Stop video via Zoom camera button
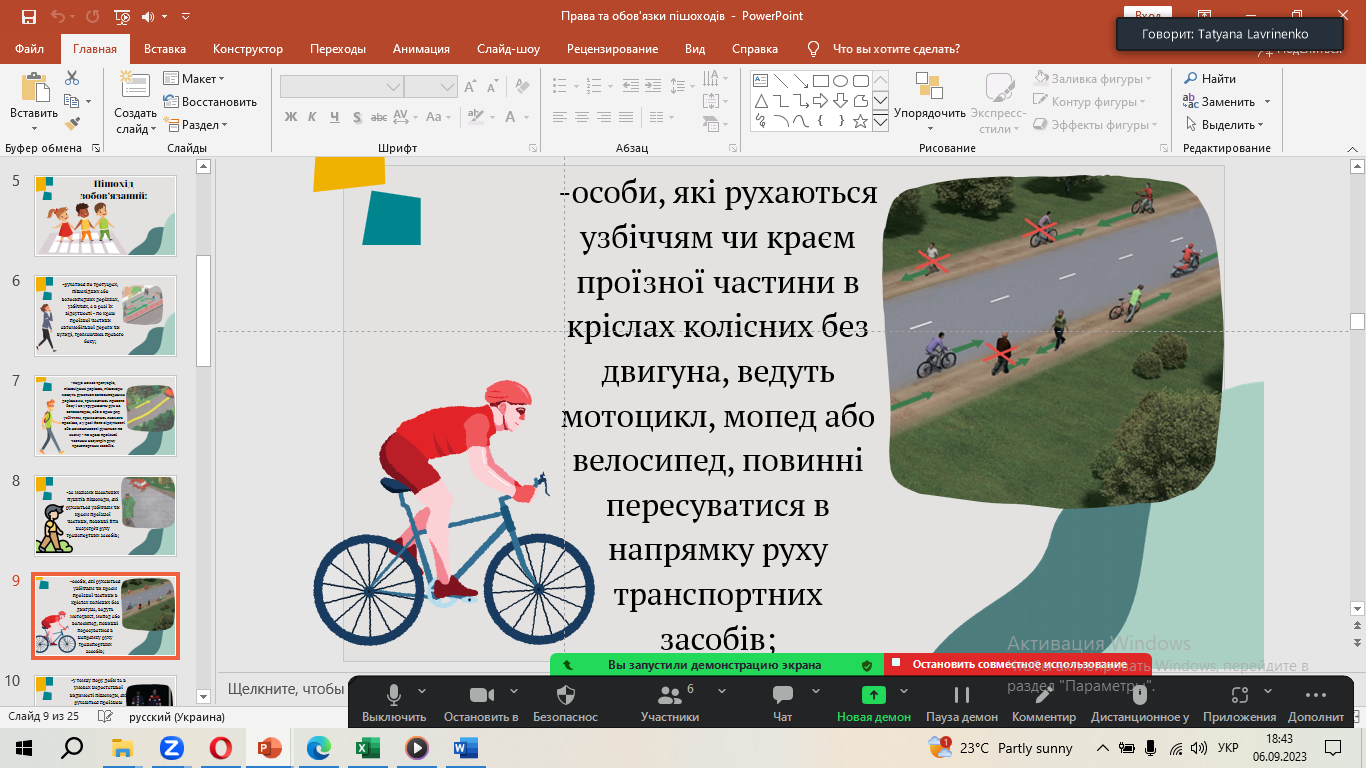Image resolution: width=1366 pixels, height=768 pixels. [481, 701]
